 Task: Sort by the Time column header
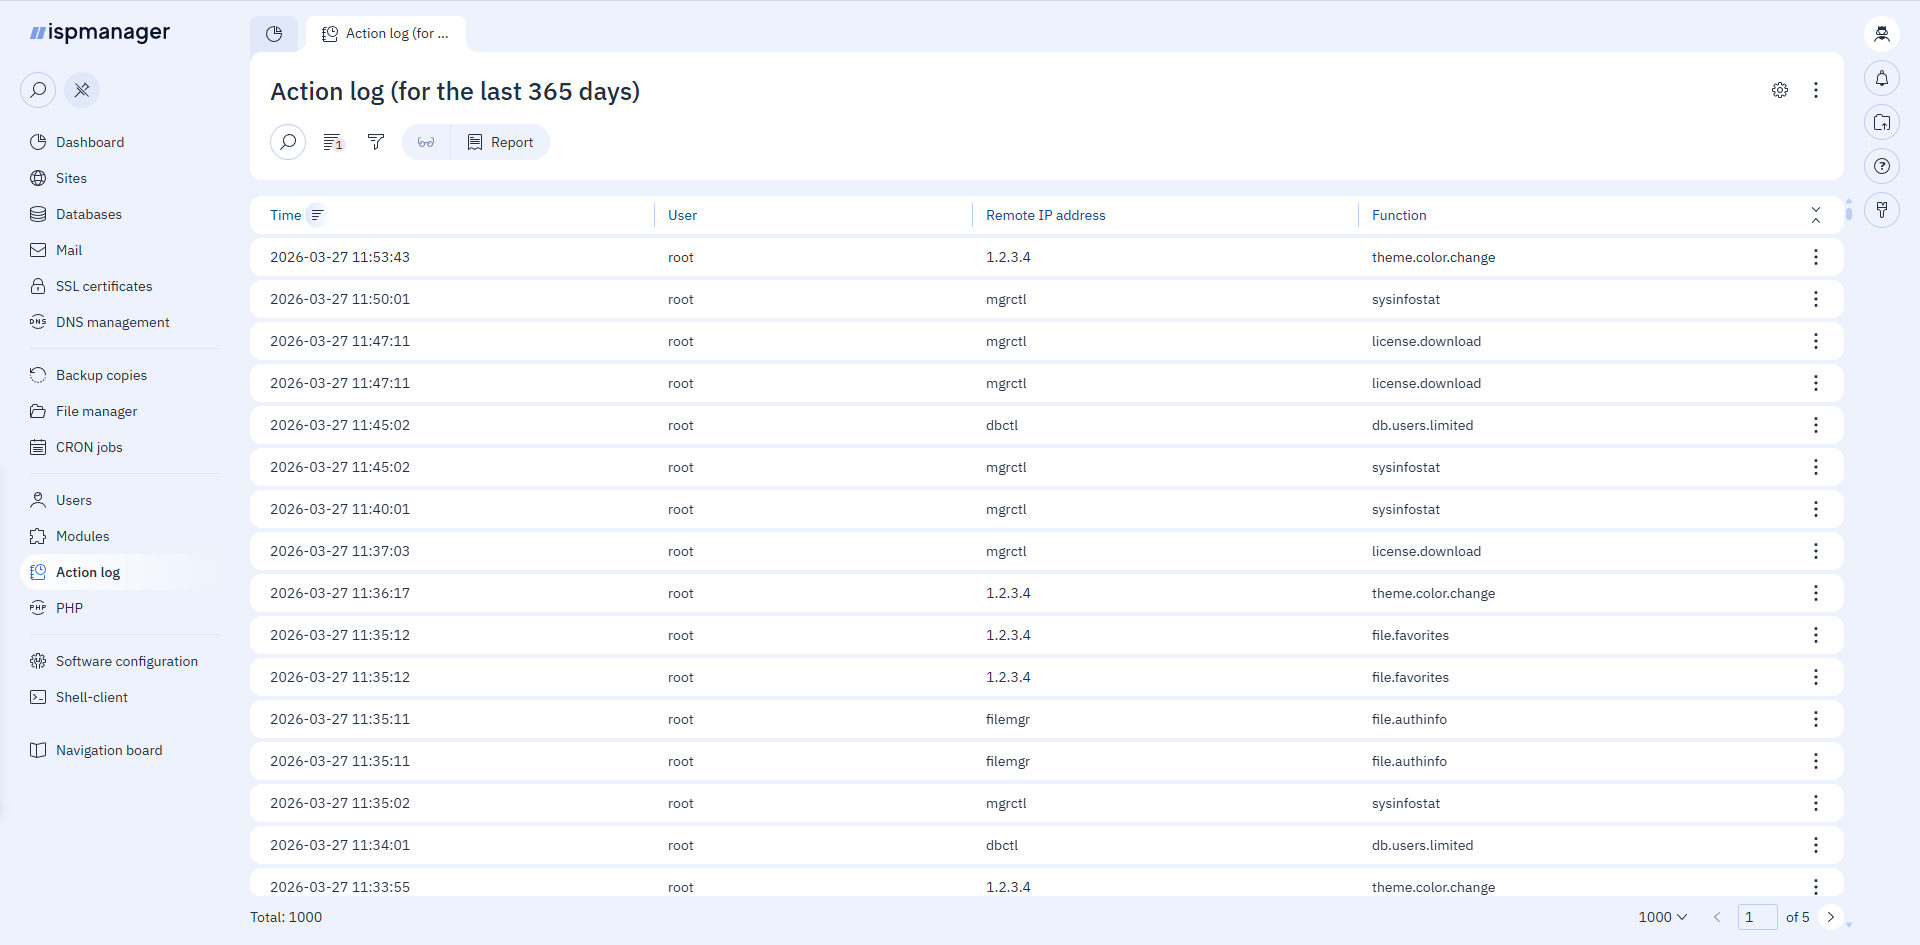[285, 215]
